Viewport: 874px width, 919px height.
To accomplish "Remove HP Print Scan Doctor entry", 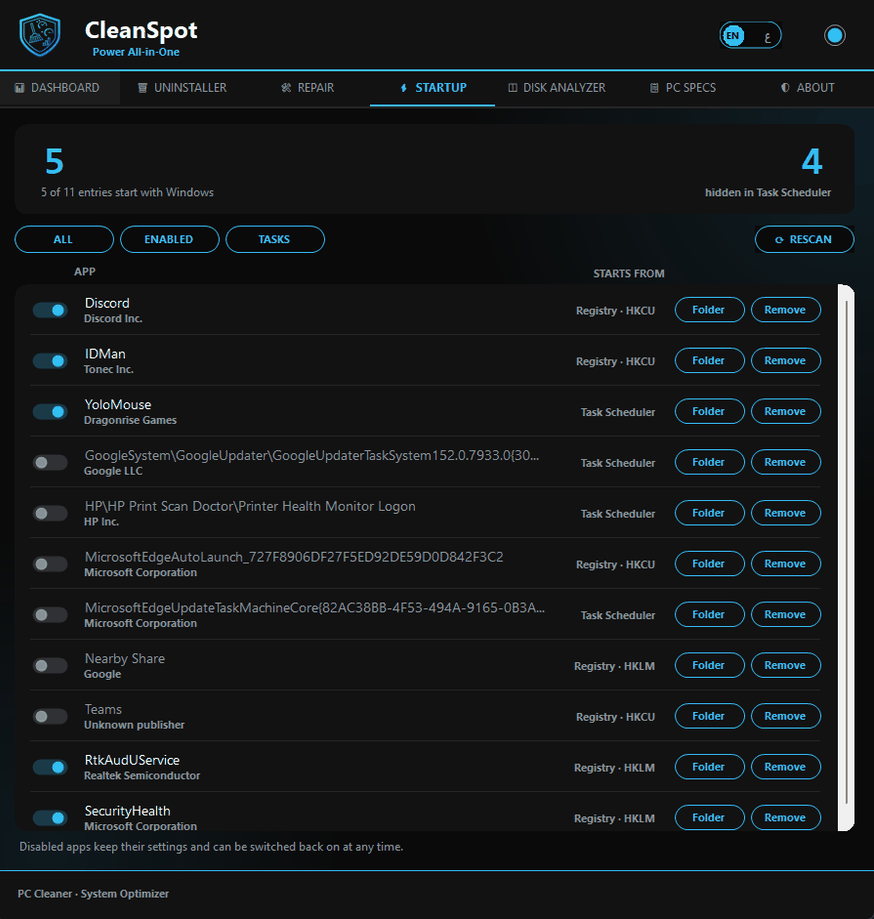I will 785,513.
